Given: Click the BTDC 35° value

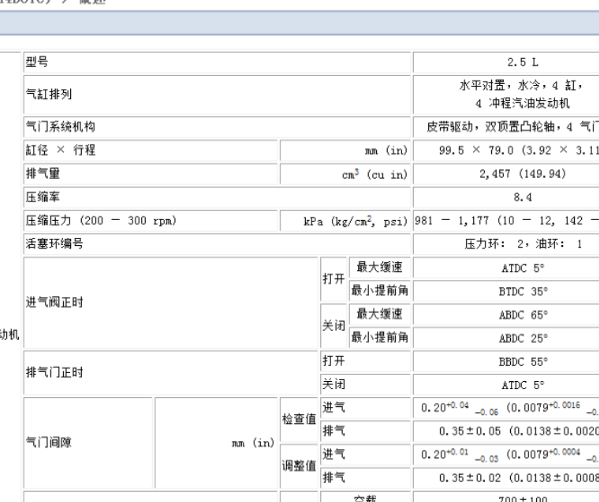Looking at the screenshot, I should tap(523, 291).
